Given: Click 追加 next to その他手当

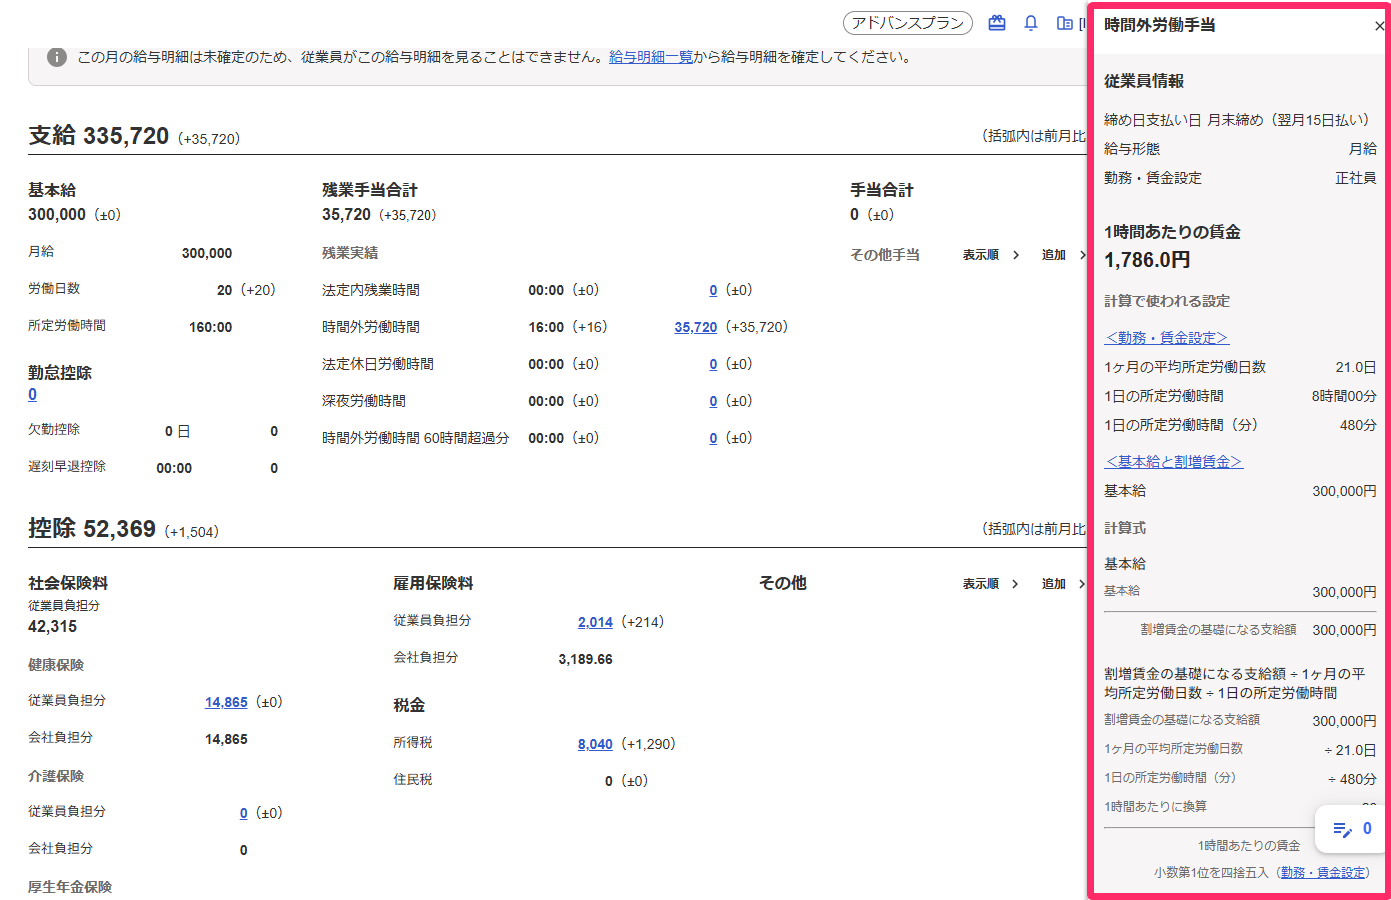Looking at the screenshot, I should tap(1063, 255).
